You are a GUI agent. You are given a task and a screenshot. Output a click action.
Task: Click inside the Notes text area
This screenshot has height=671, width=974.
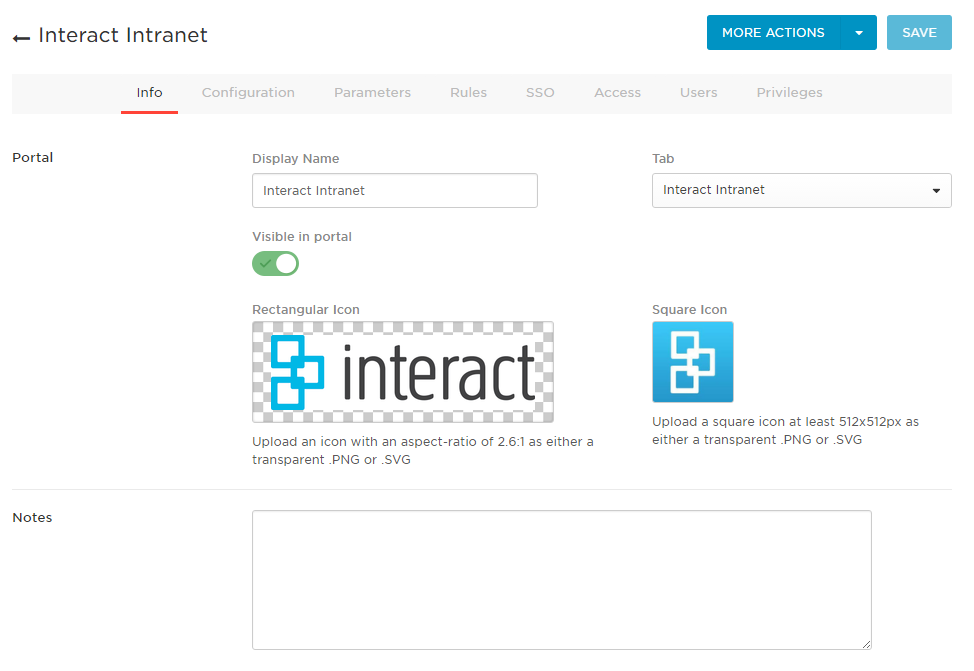pos(562,580)
